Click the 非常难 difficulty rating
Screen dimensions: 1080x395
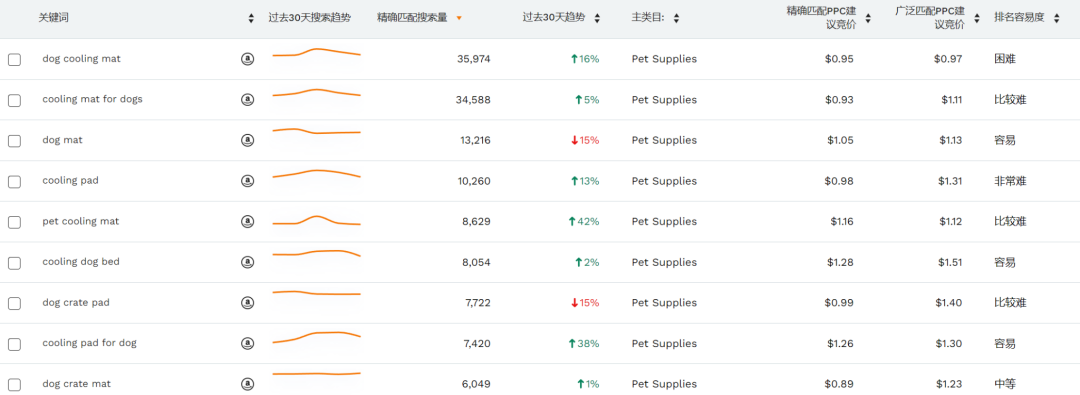tap(1010, 181)
